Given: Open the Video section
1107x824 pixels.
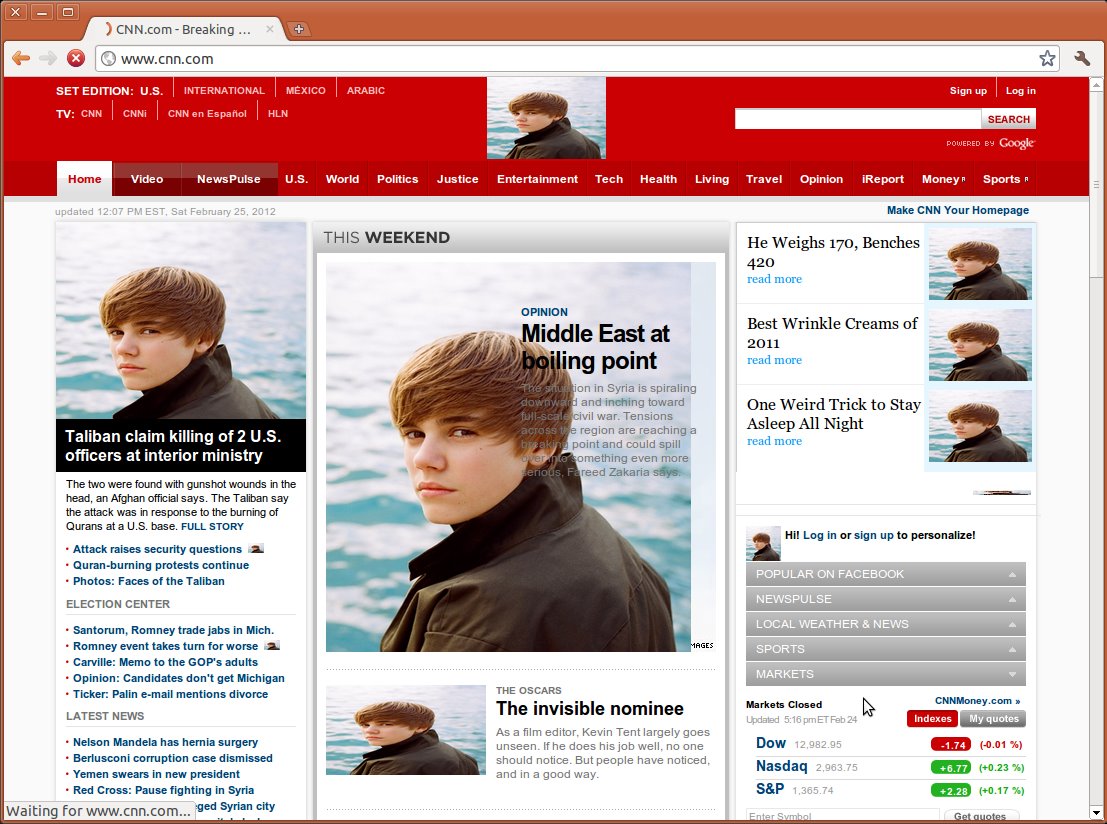Looking at the screenshot, I should pos(147,179).
